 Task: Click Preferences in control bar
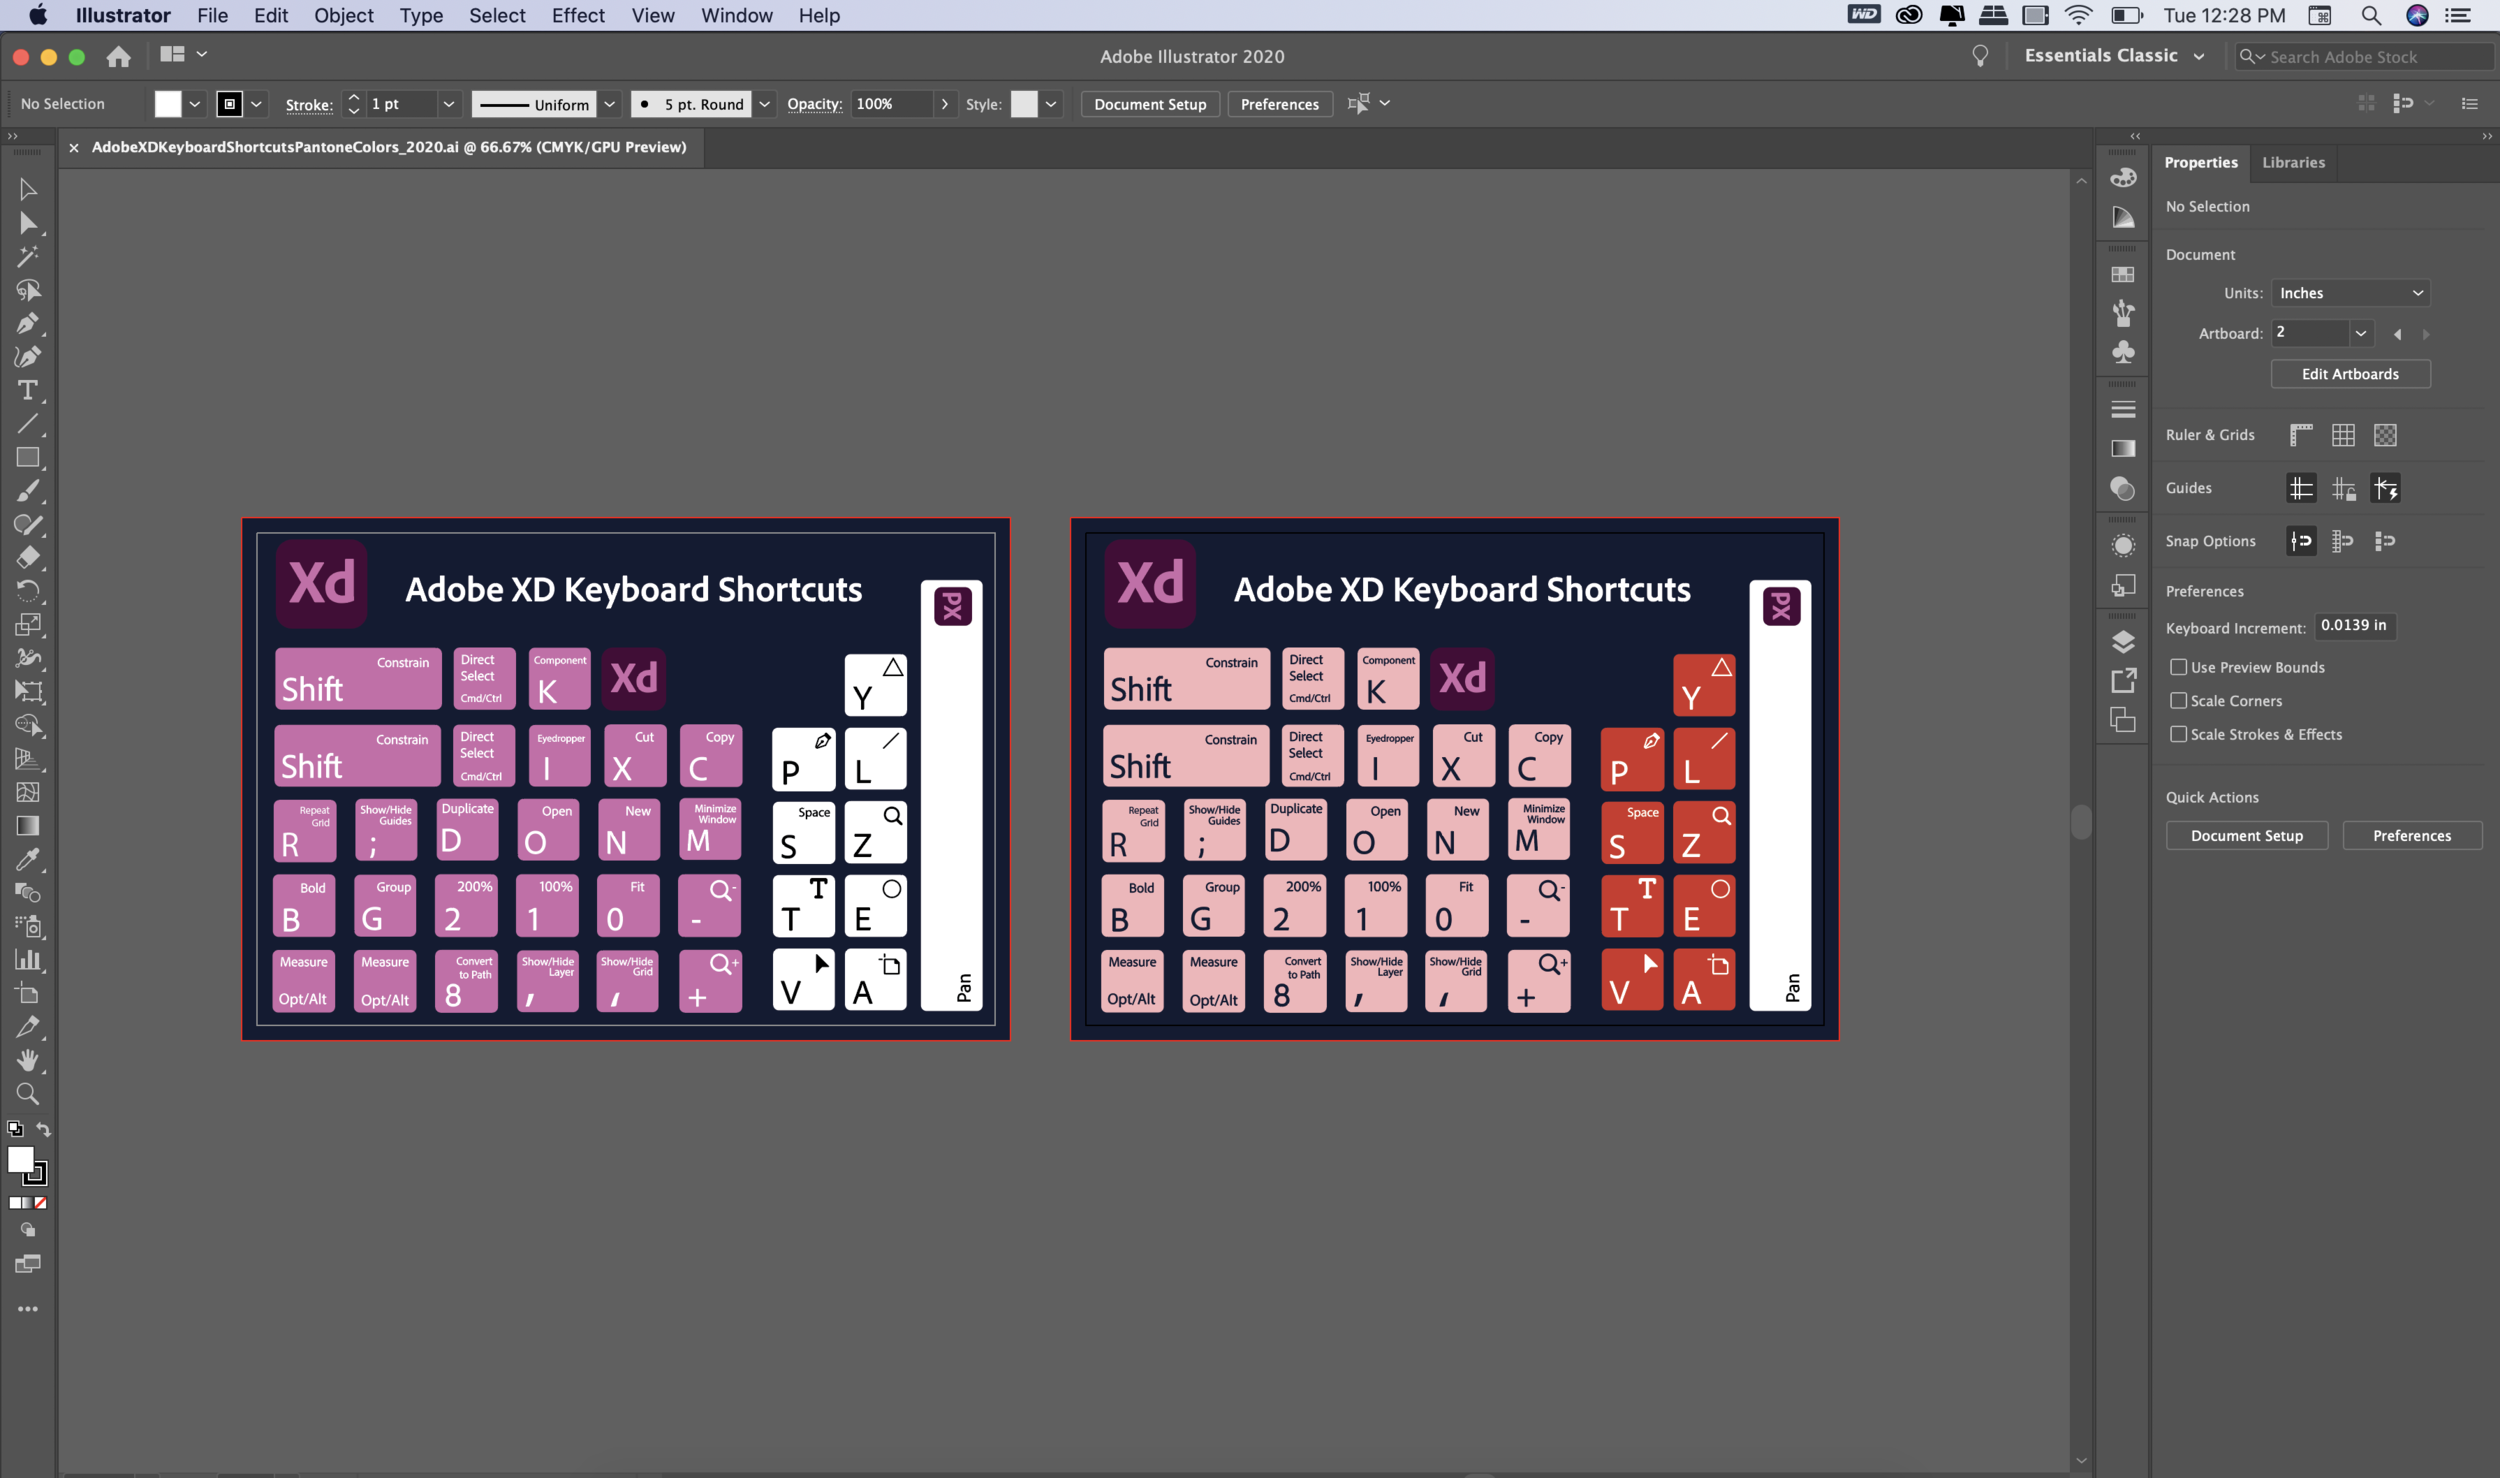click(x=1279, y=104)
